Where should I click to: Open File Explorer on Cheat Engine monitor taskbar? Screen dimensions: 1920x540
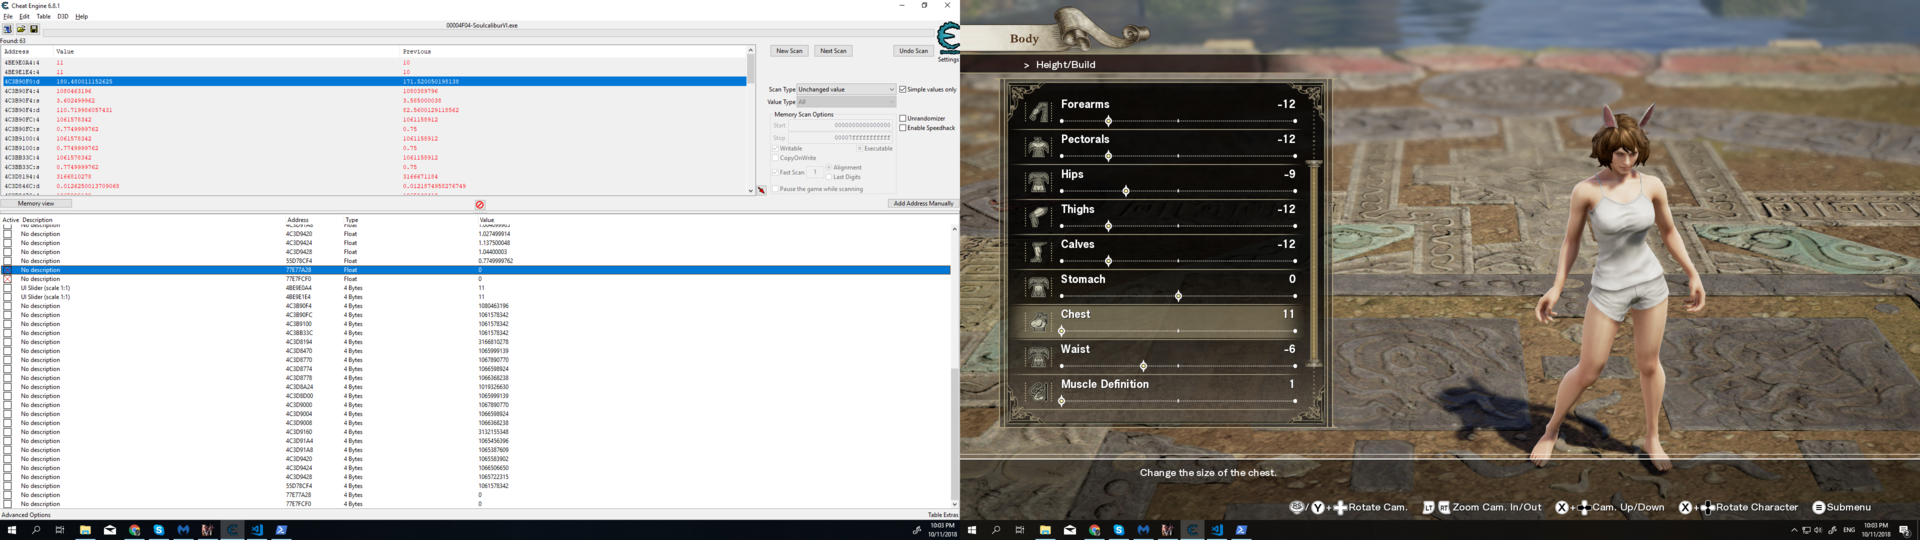click(x=85, y=530)
